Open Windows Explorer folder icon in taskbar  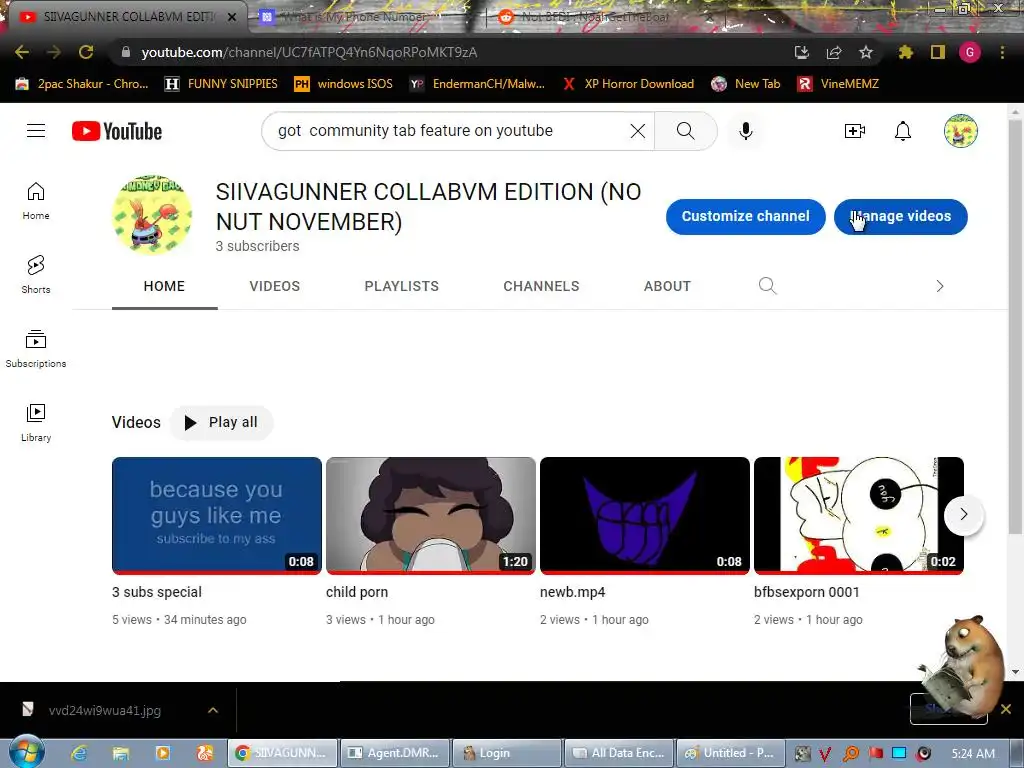click(x=121, y=753)
